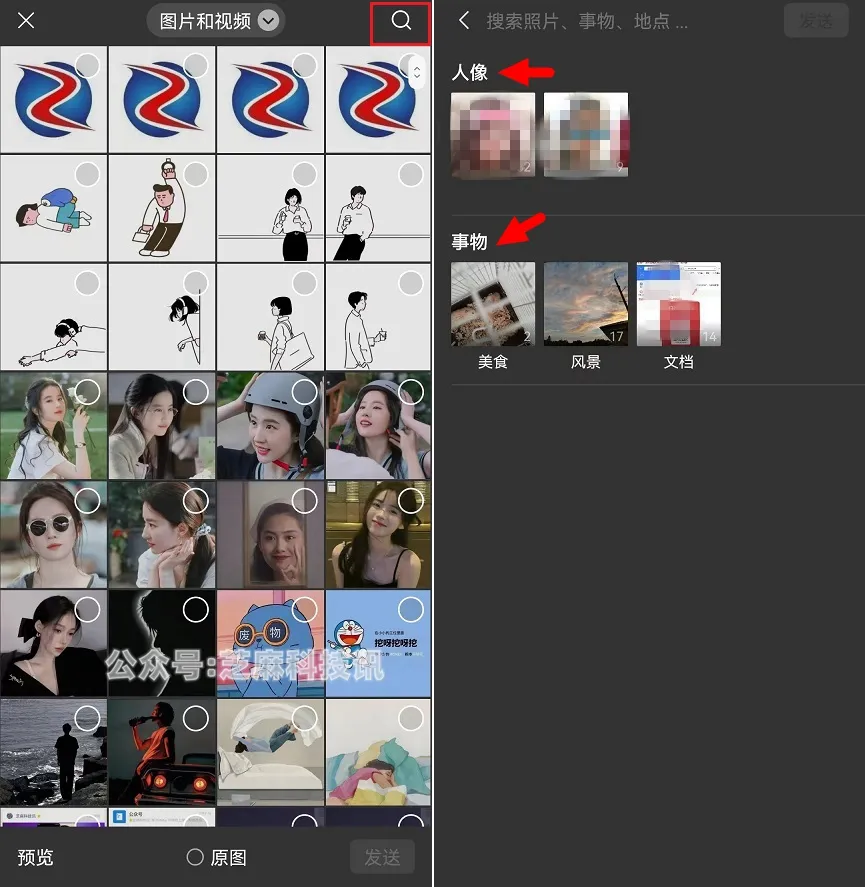Go back using the left arrow
The image size is (865, 887).
click(x=464, y=21)
